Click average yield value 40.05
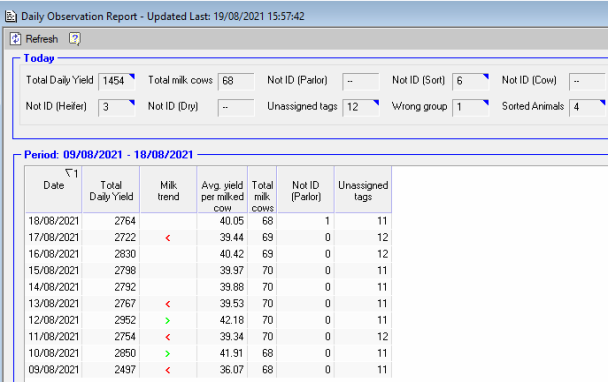The image size is (608, 382). (x=231, y=221)
